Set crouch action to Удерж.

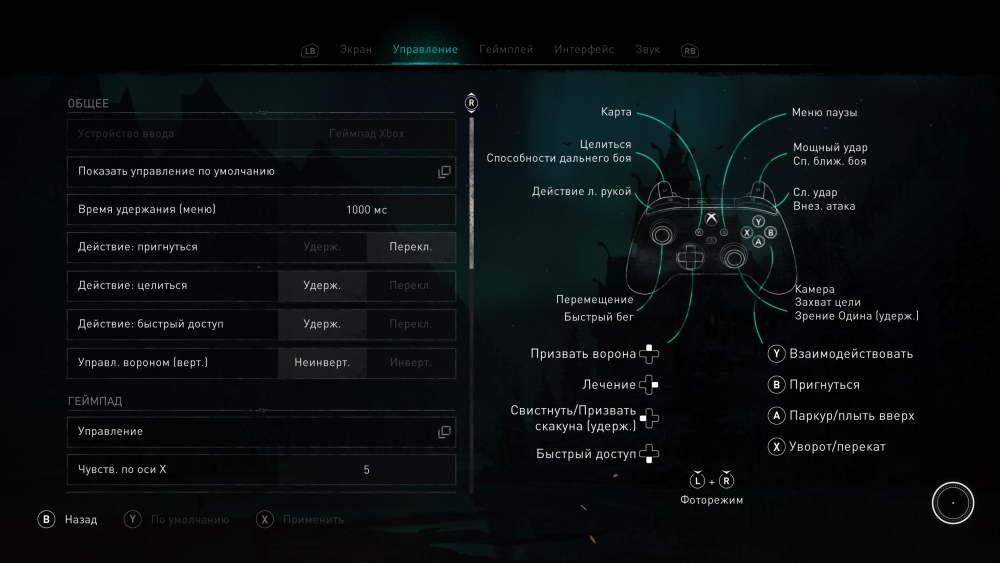(x=322, y=247)
